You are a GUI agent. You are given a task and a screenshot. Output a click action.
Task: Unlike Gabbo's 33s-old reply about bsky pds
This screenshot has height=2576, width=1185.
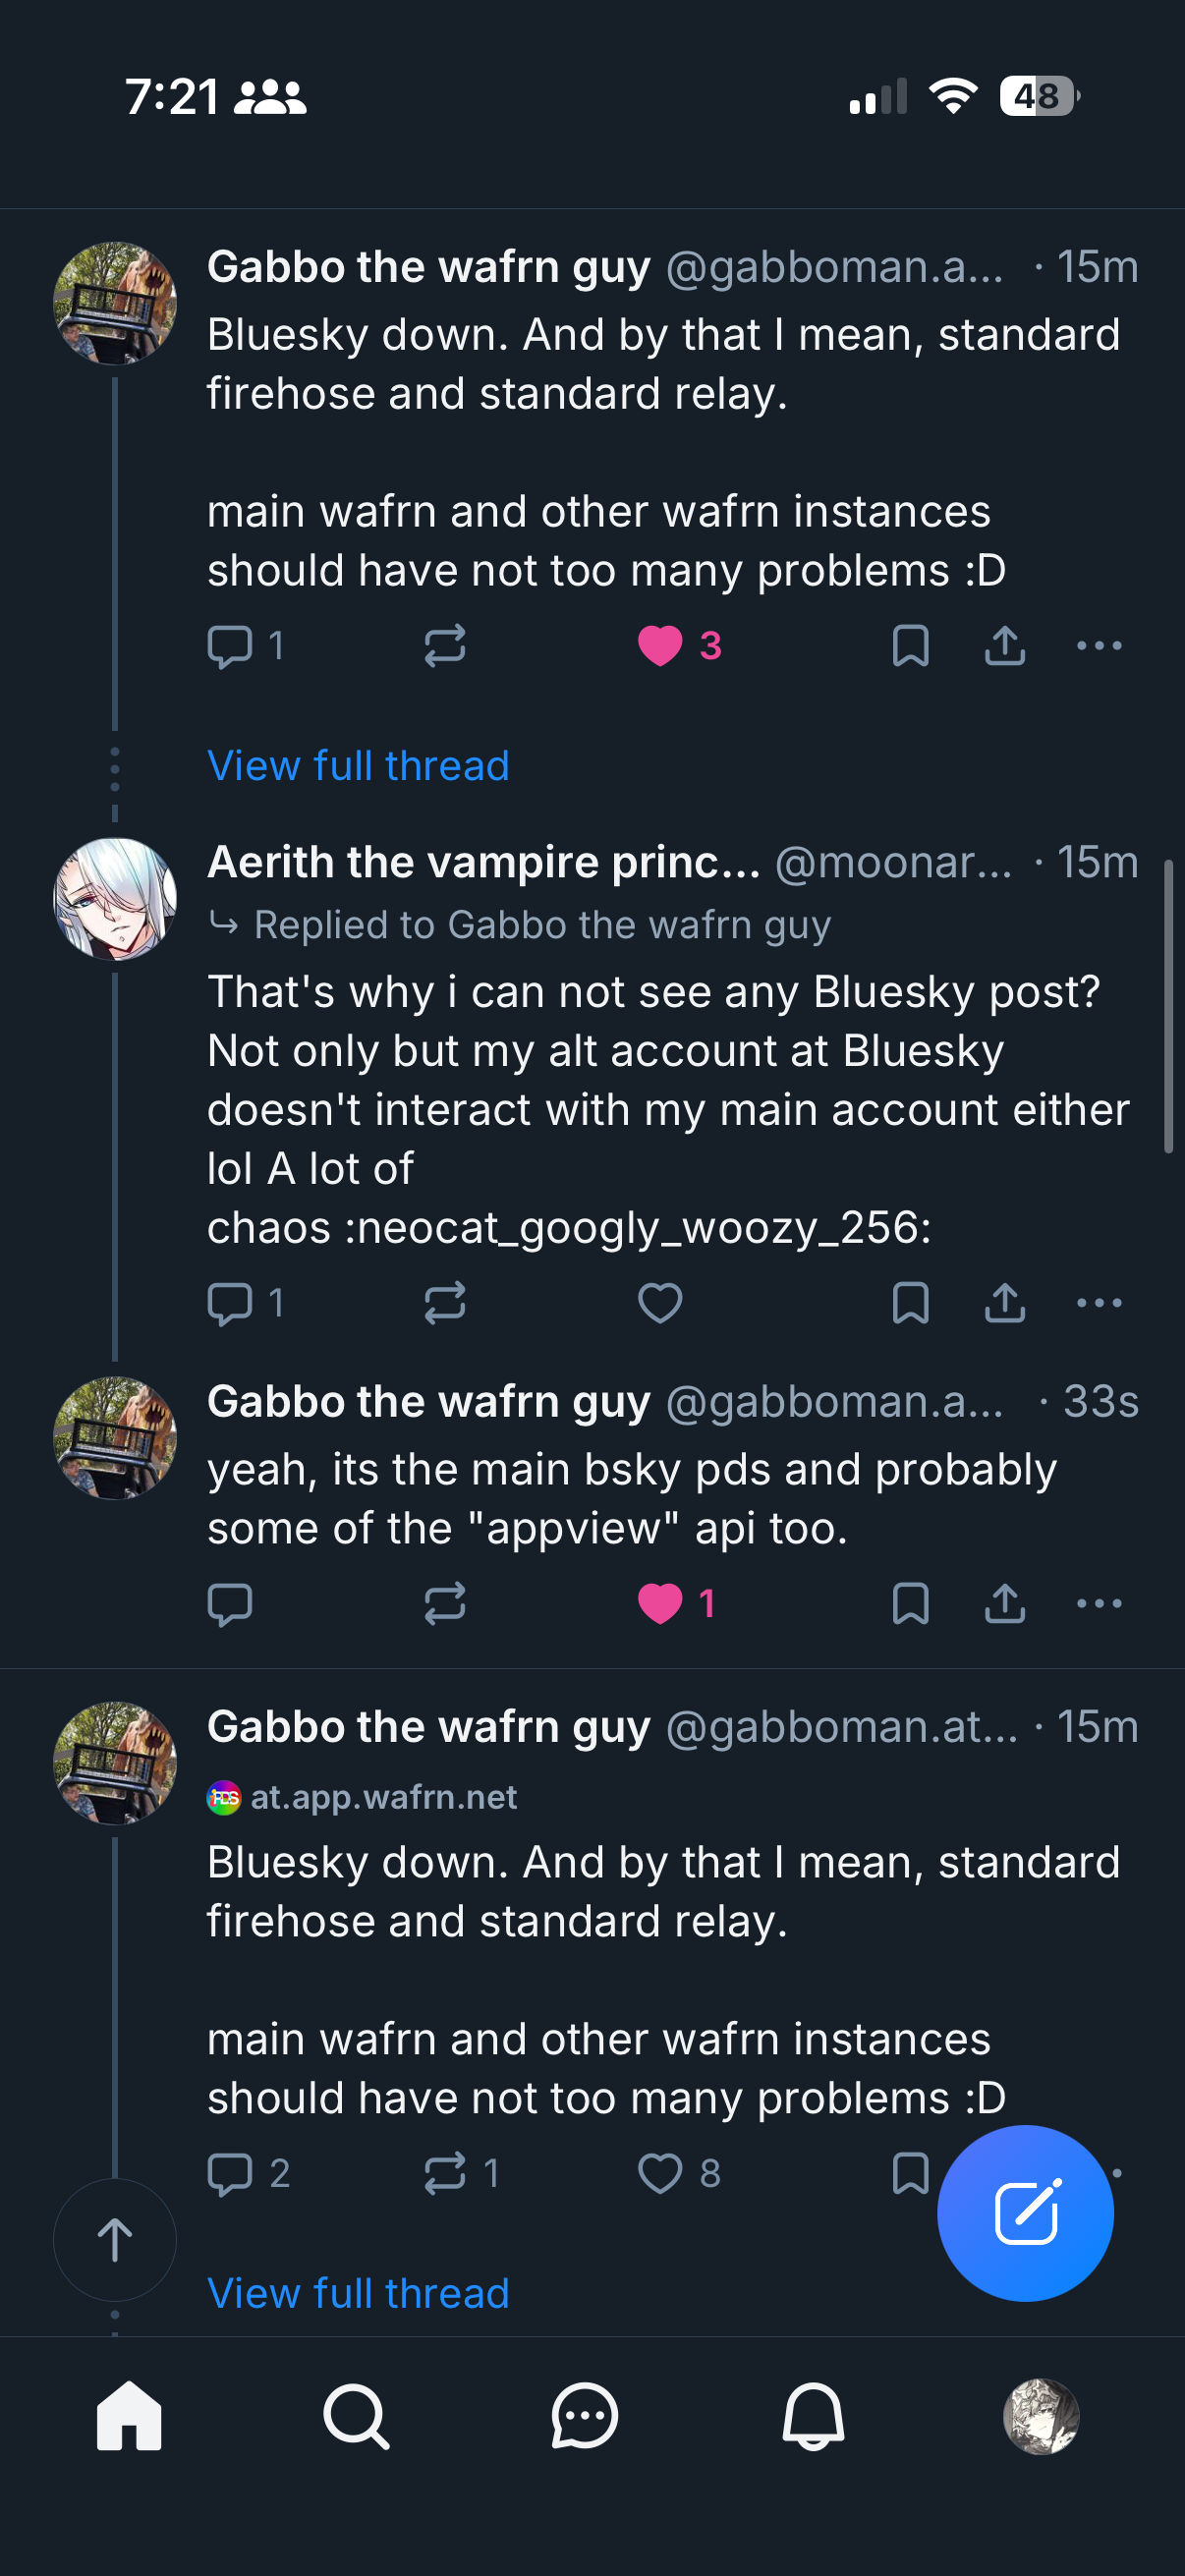click(x=660, y=1604)
